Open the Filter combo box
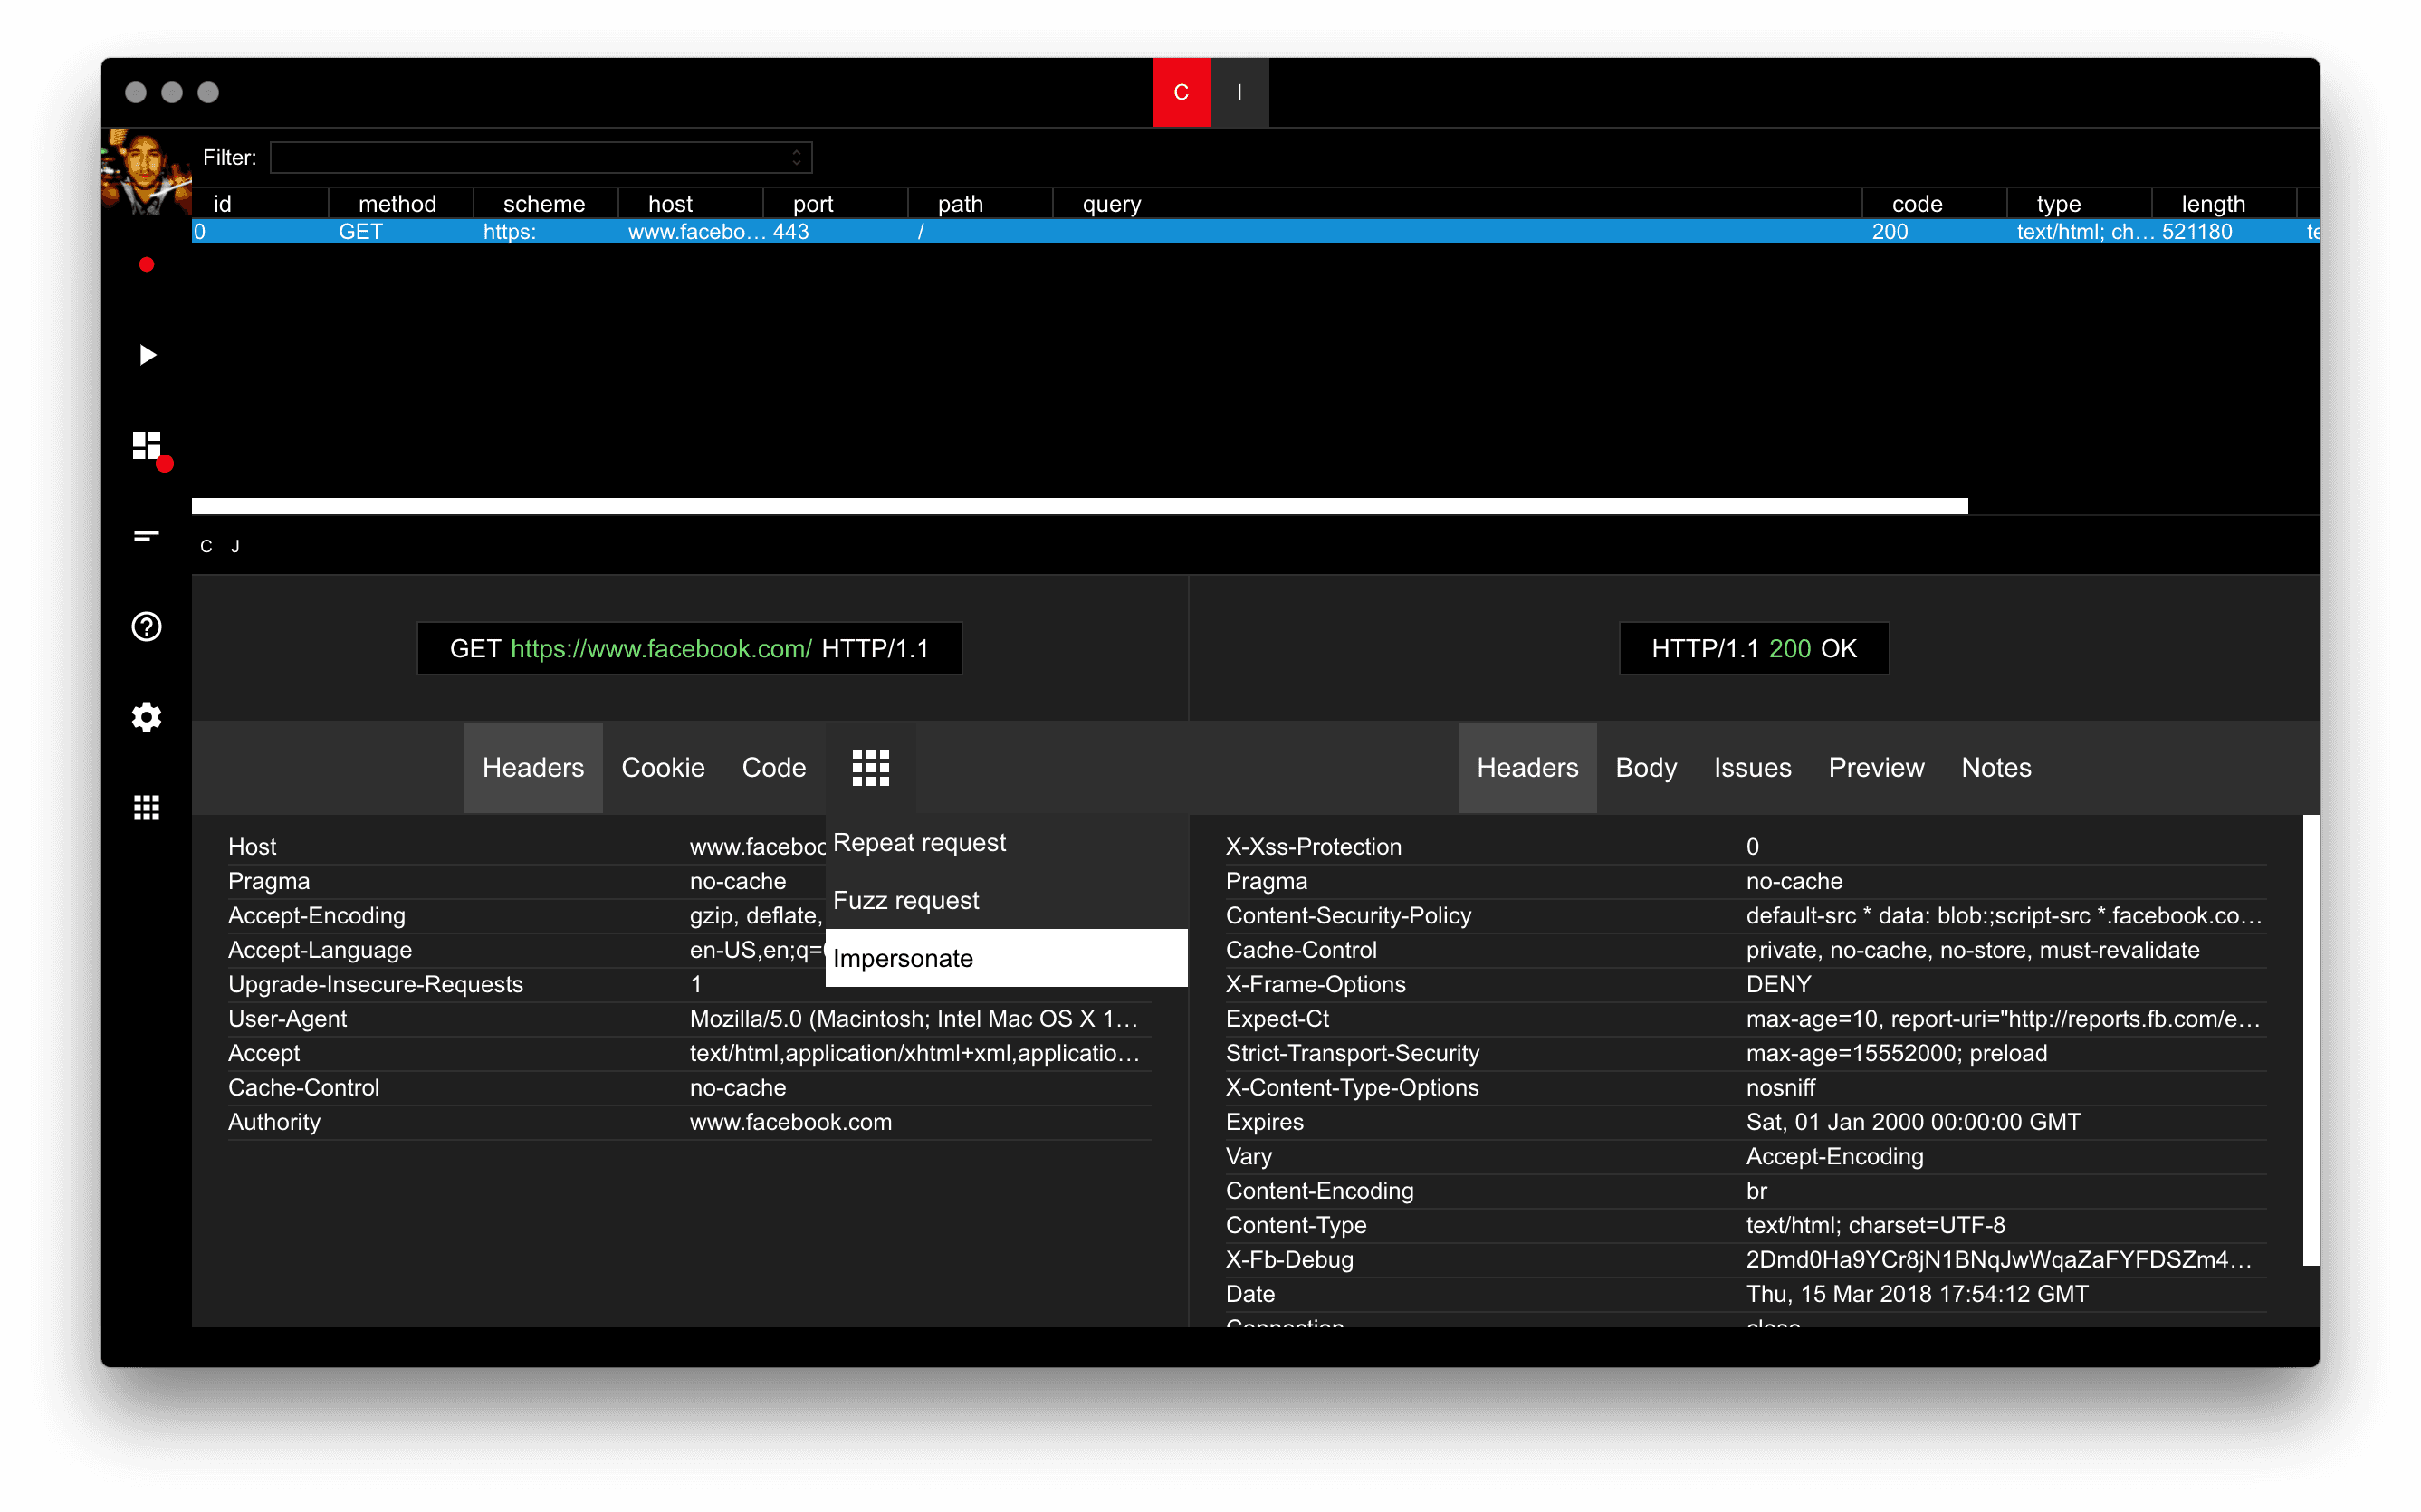 point(541,157)
